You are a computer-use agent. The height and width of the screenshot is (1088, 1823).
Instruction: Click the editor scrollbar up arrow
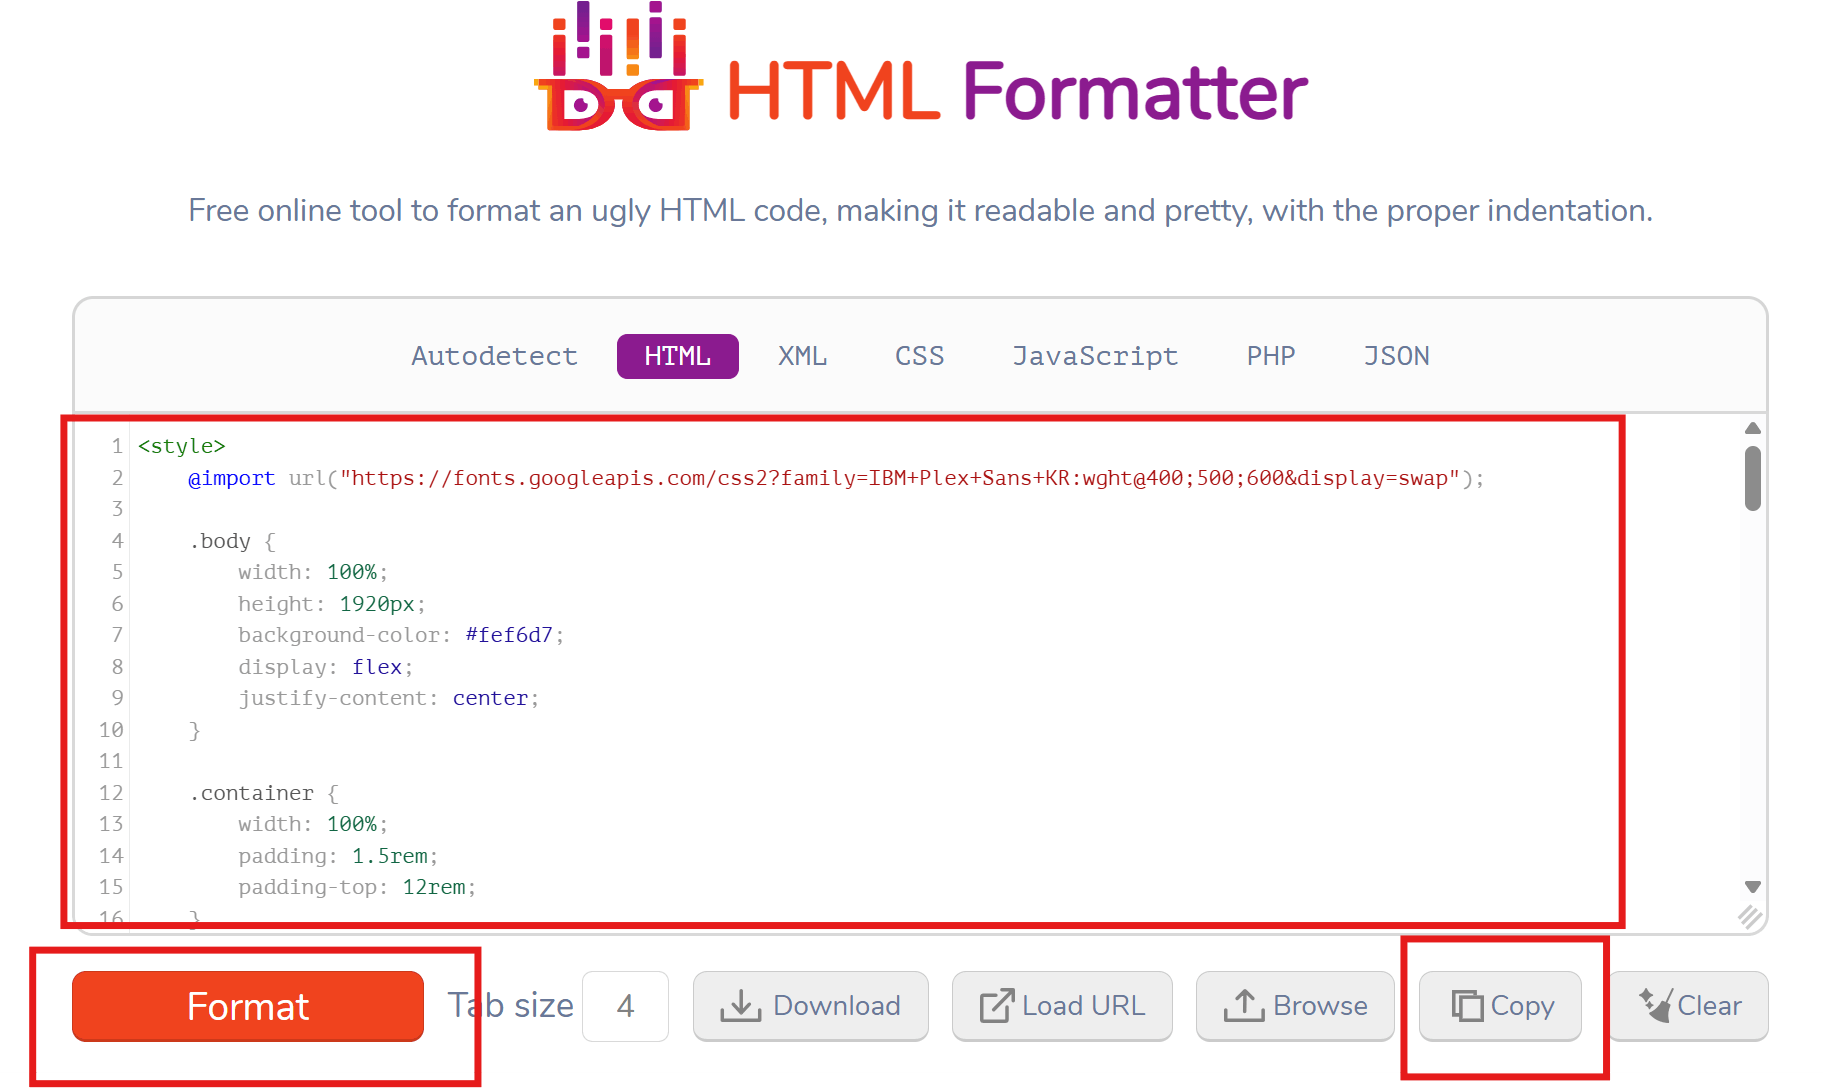1752,429
